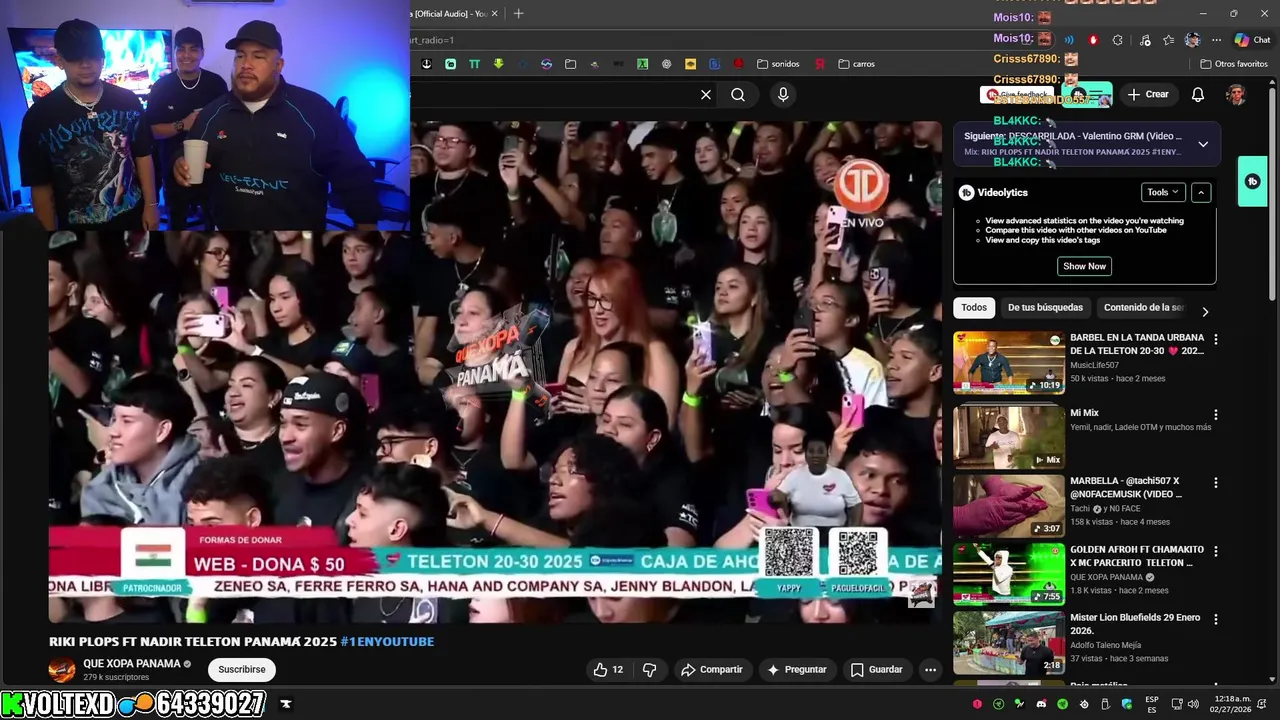Open the Copilot Chat button in browser

[x=1252, y=40]
